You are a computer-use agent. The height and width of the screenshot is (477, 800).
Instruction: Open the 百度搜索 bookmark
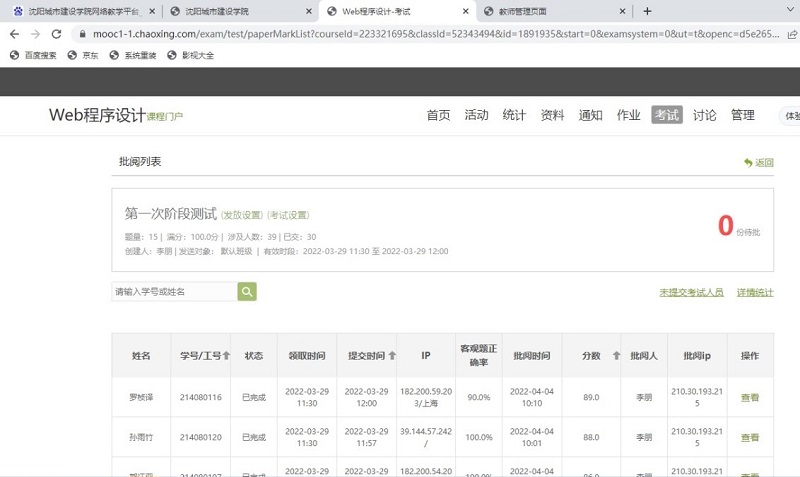point(34,55)
